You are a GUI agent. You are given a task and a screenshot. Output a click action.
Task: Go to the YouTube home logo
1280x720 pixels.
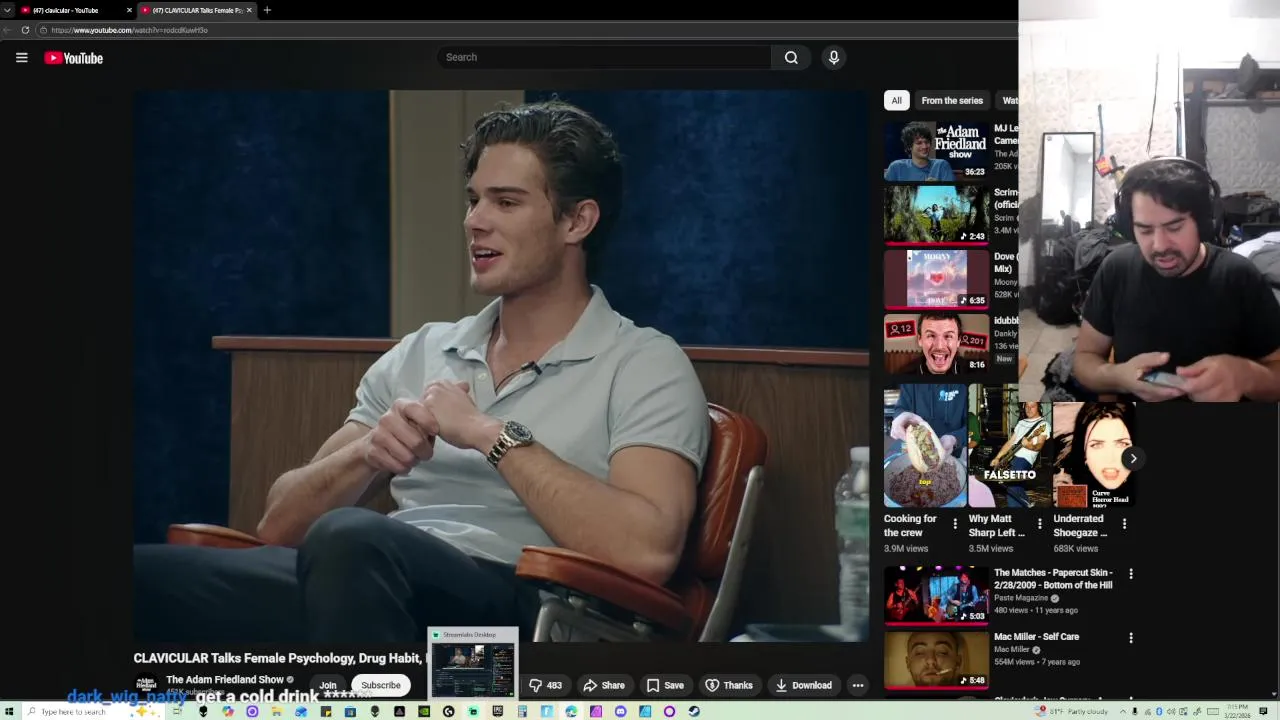pos(74,58)
